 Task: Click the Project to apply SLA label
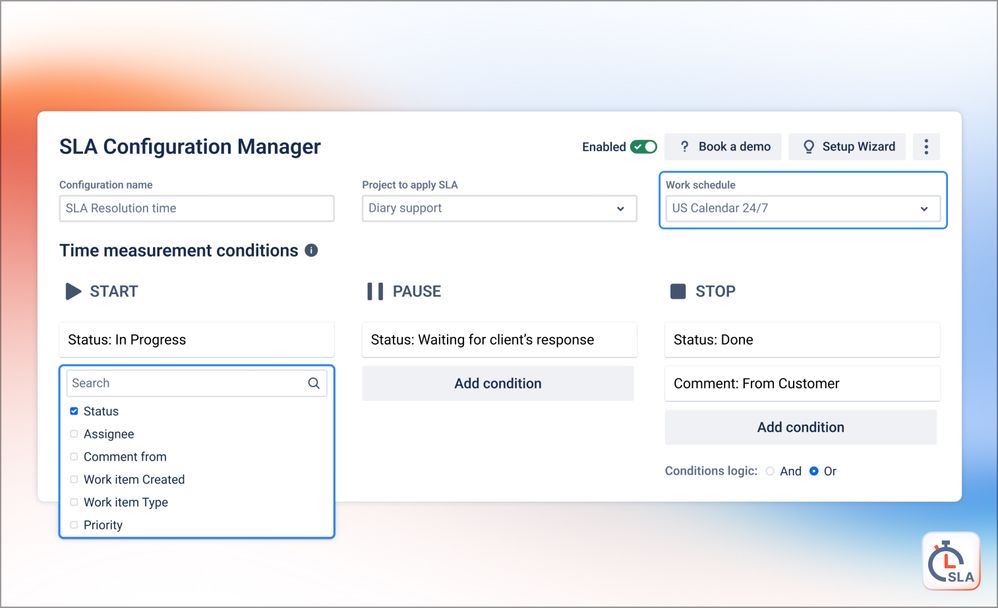(410, 185)
